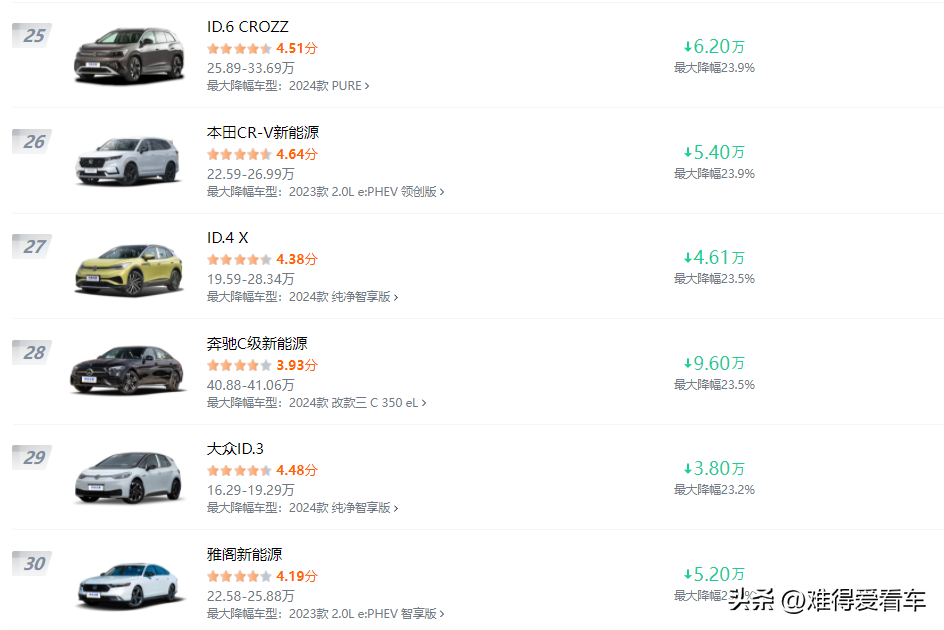Click the white Volkswagen ID.3 thumbnail

point(128,478)
